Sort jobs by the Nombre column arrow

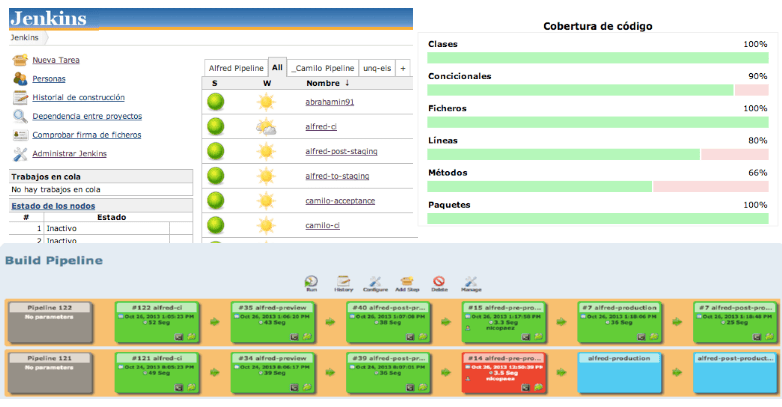[347, 83]
